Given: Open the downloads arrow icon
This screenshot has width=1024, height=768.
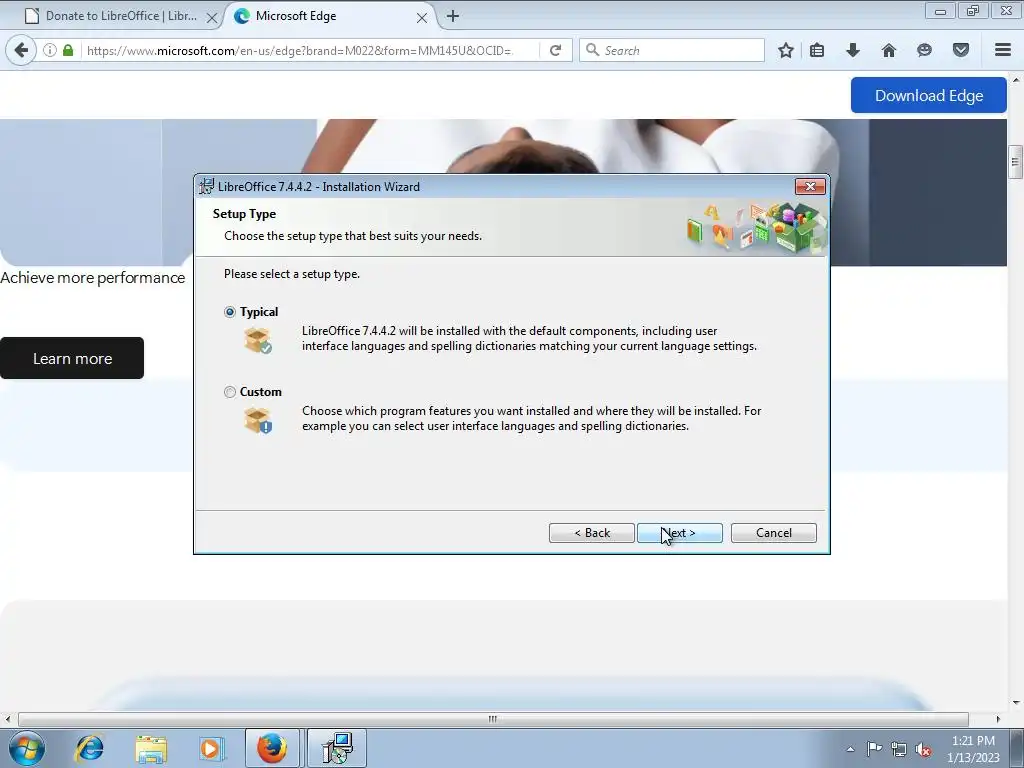Looking at the screenshot, I should pos(853,50).
